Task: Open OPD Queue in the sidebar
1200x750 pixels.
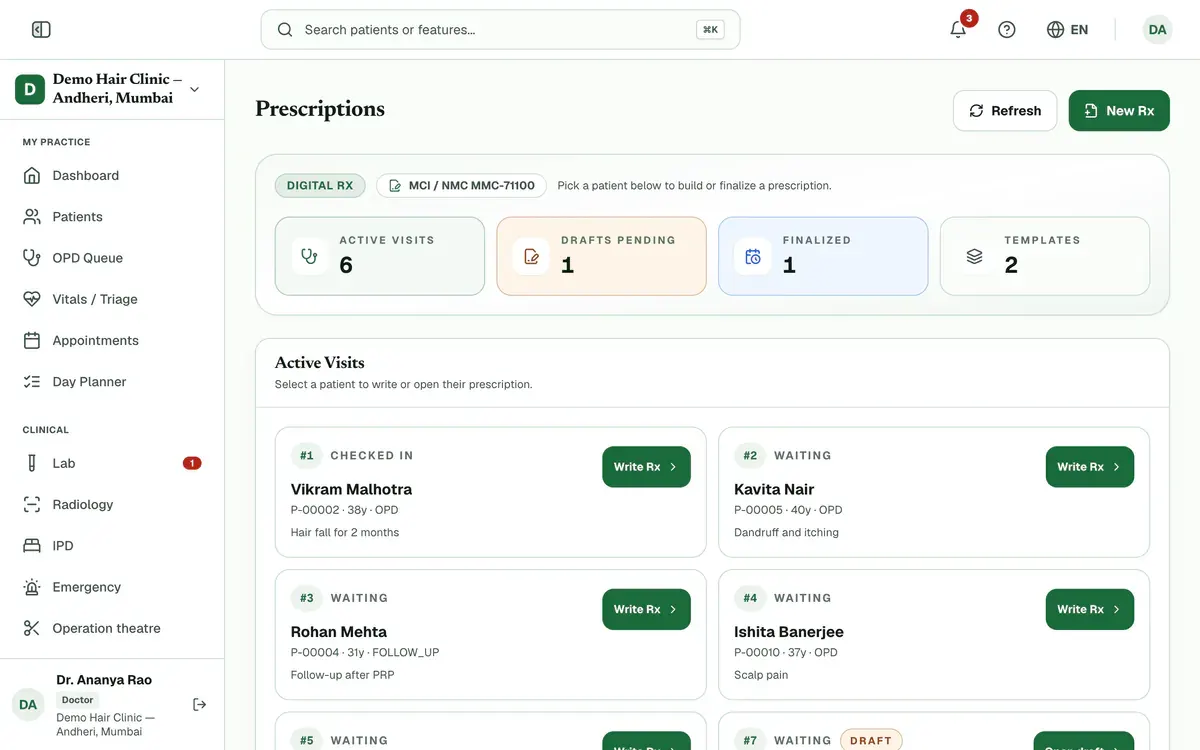Action: click(112, 258)
